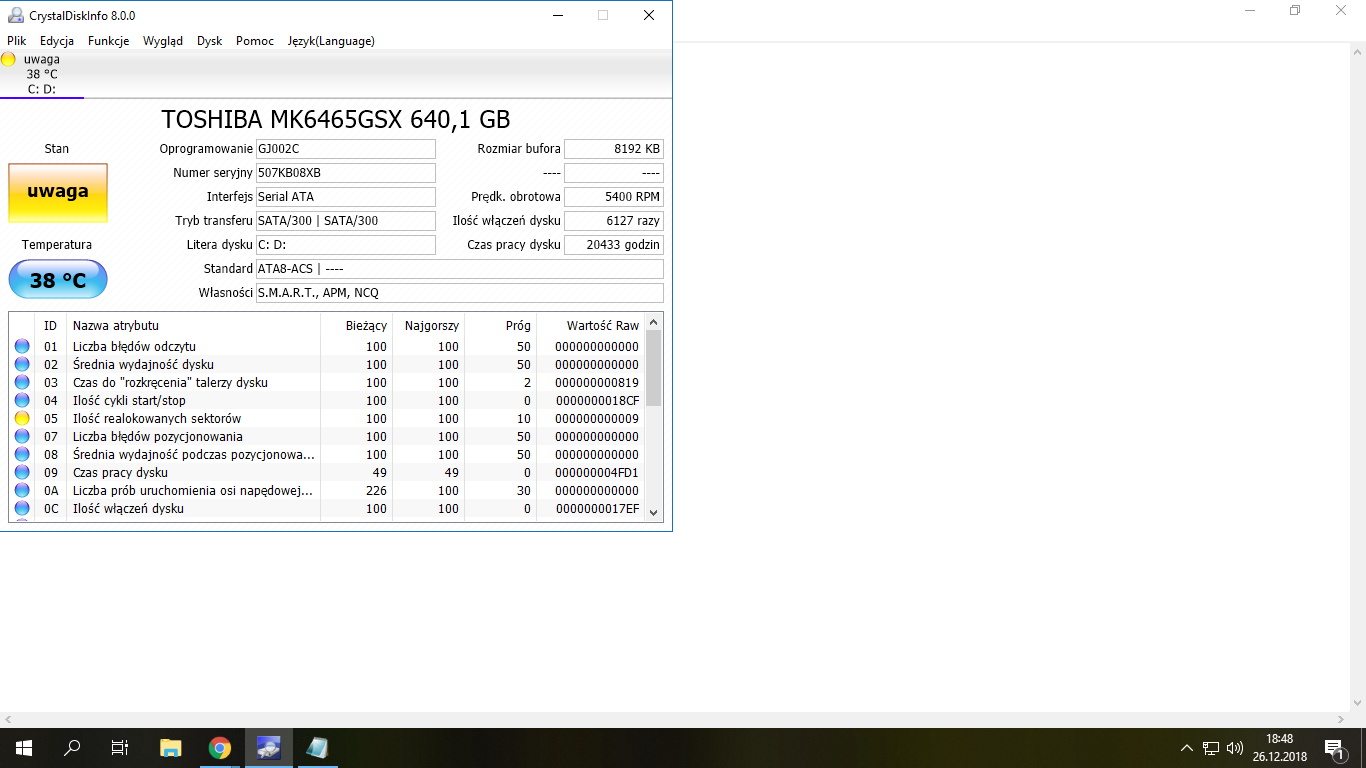Viewport: 1366px width, 768px height.
Task: Click the yellow uwaga health status button
Action: [58, 193]
